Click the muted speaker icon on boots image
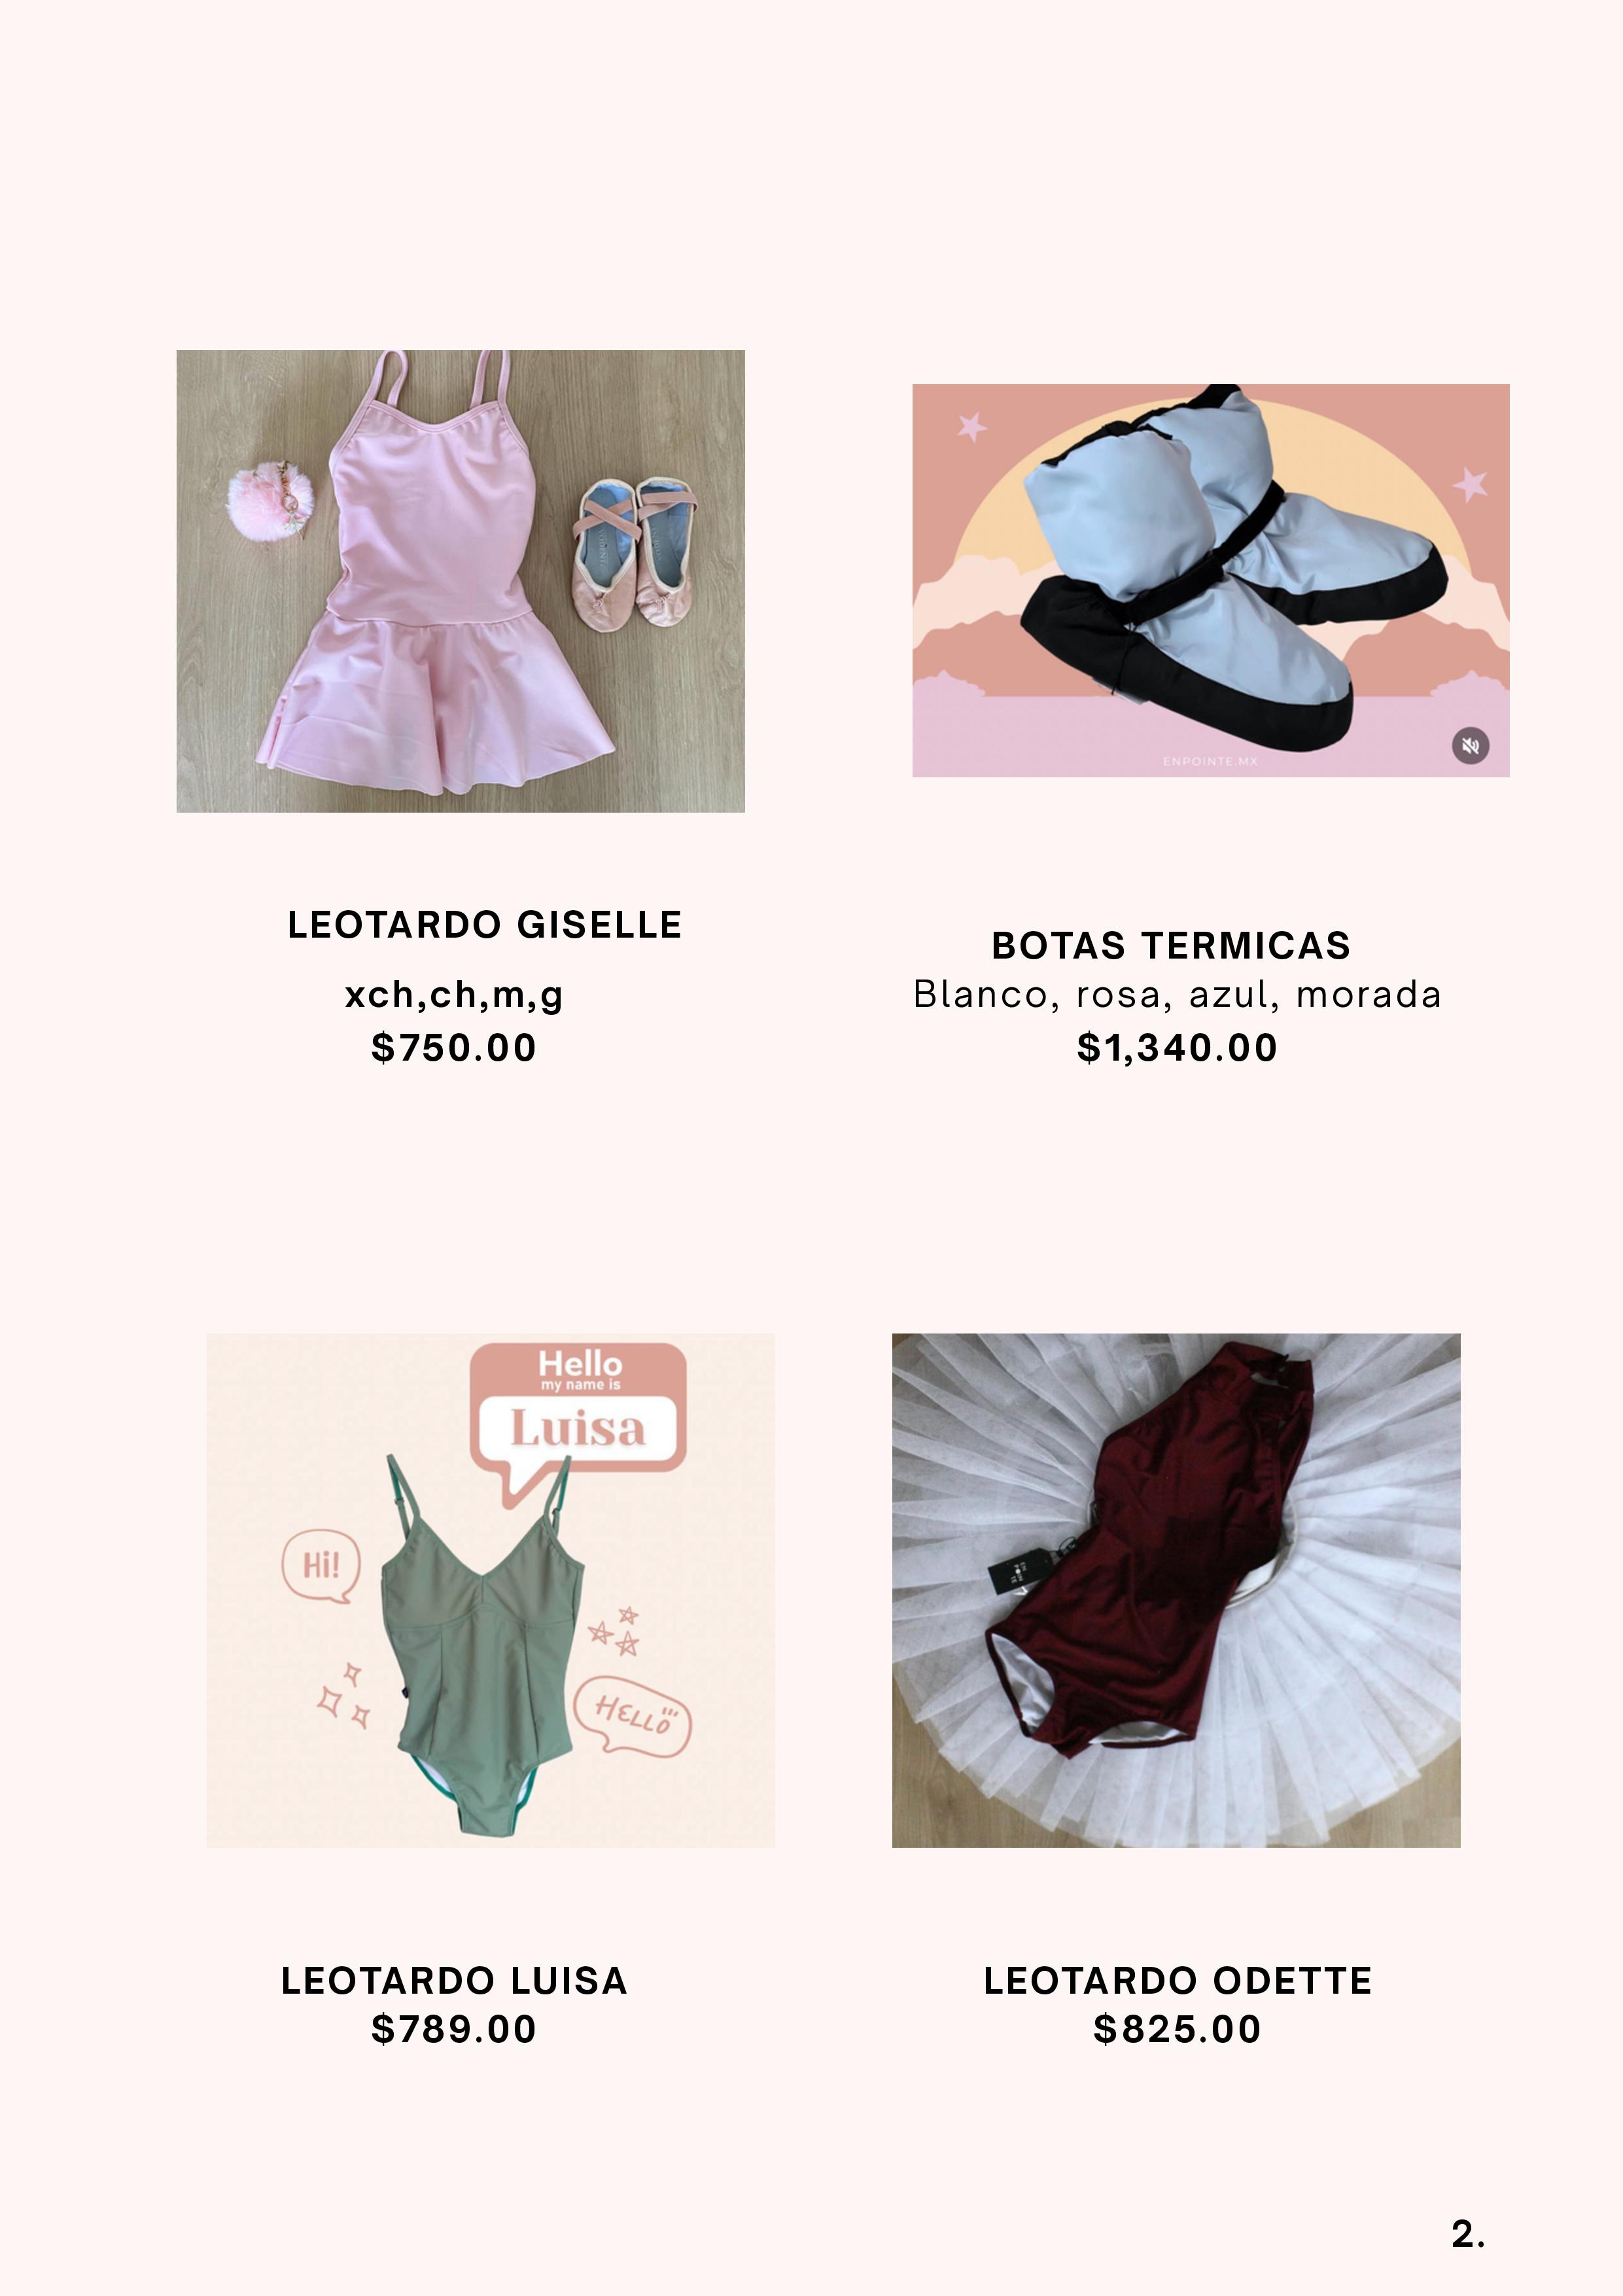 click(x=1470, y=746)
